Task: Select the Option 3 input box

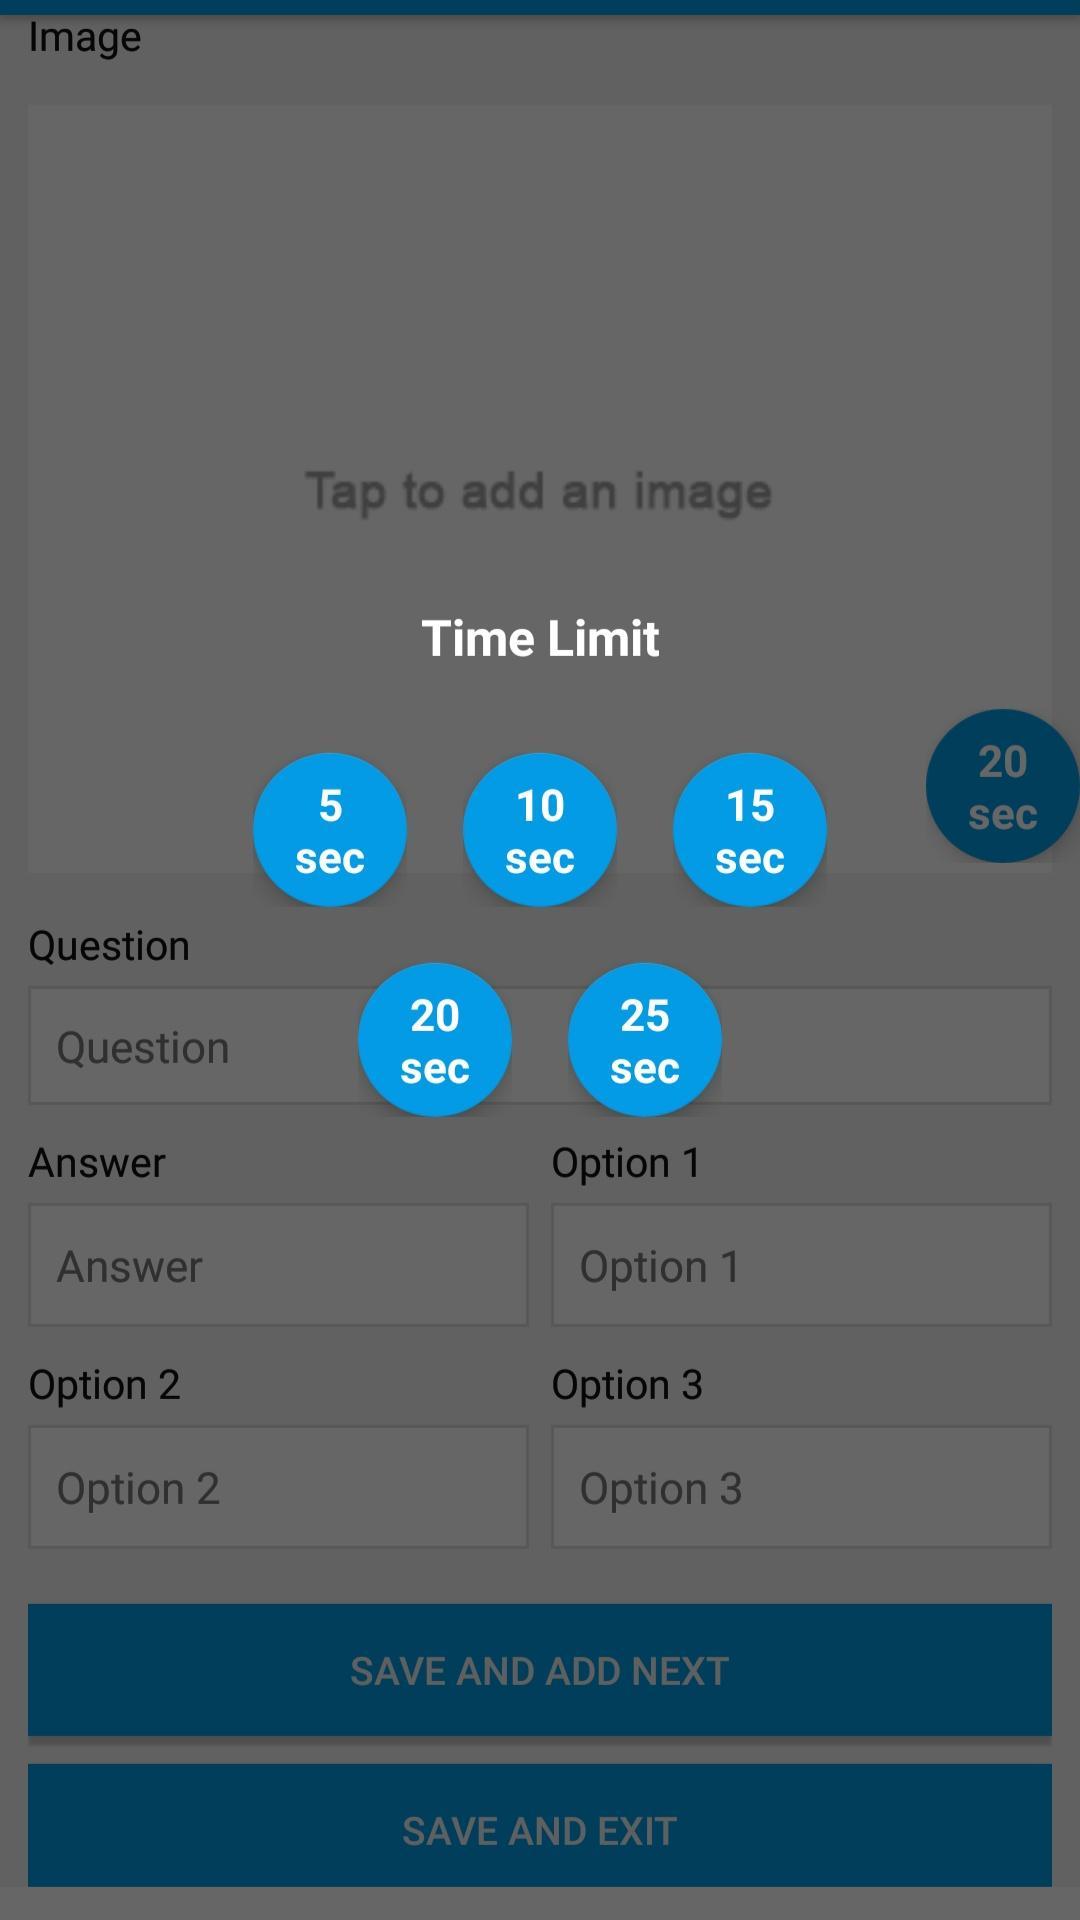Action: point(801,1487)
